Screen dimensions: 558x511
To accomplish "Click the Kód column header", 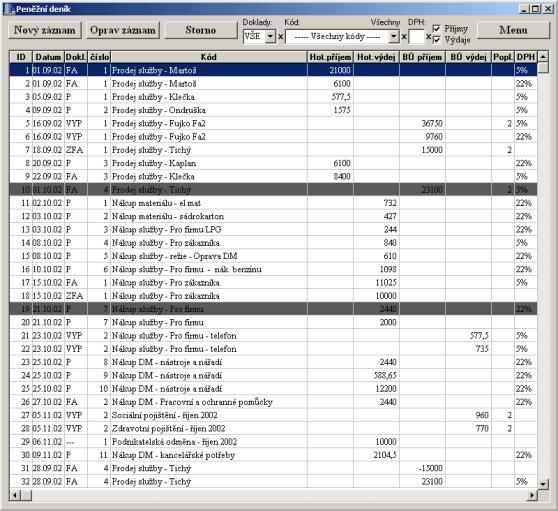I will point(209,57).
